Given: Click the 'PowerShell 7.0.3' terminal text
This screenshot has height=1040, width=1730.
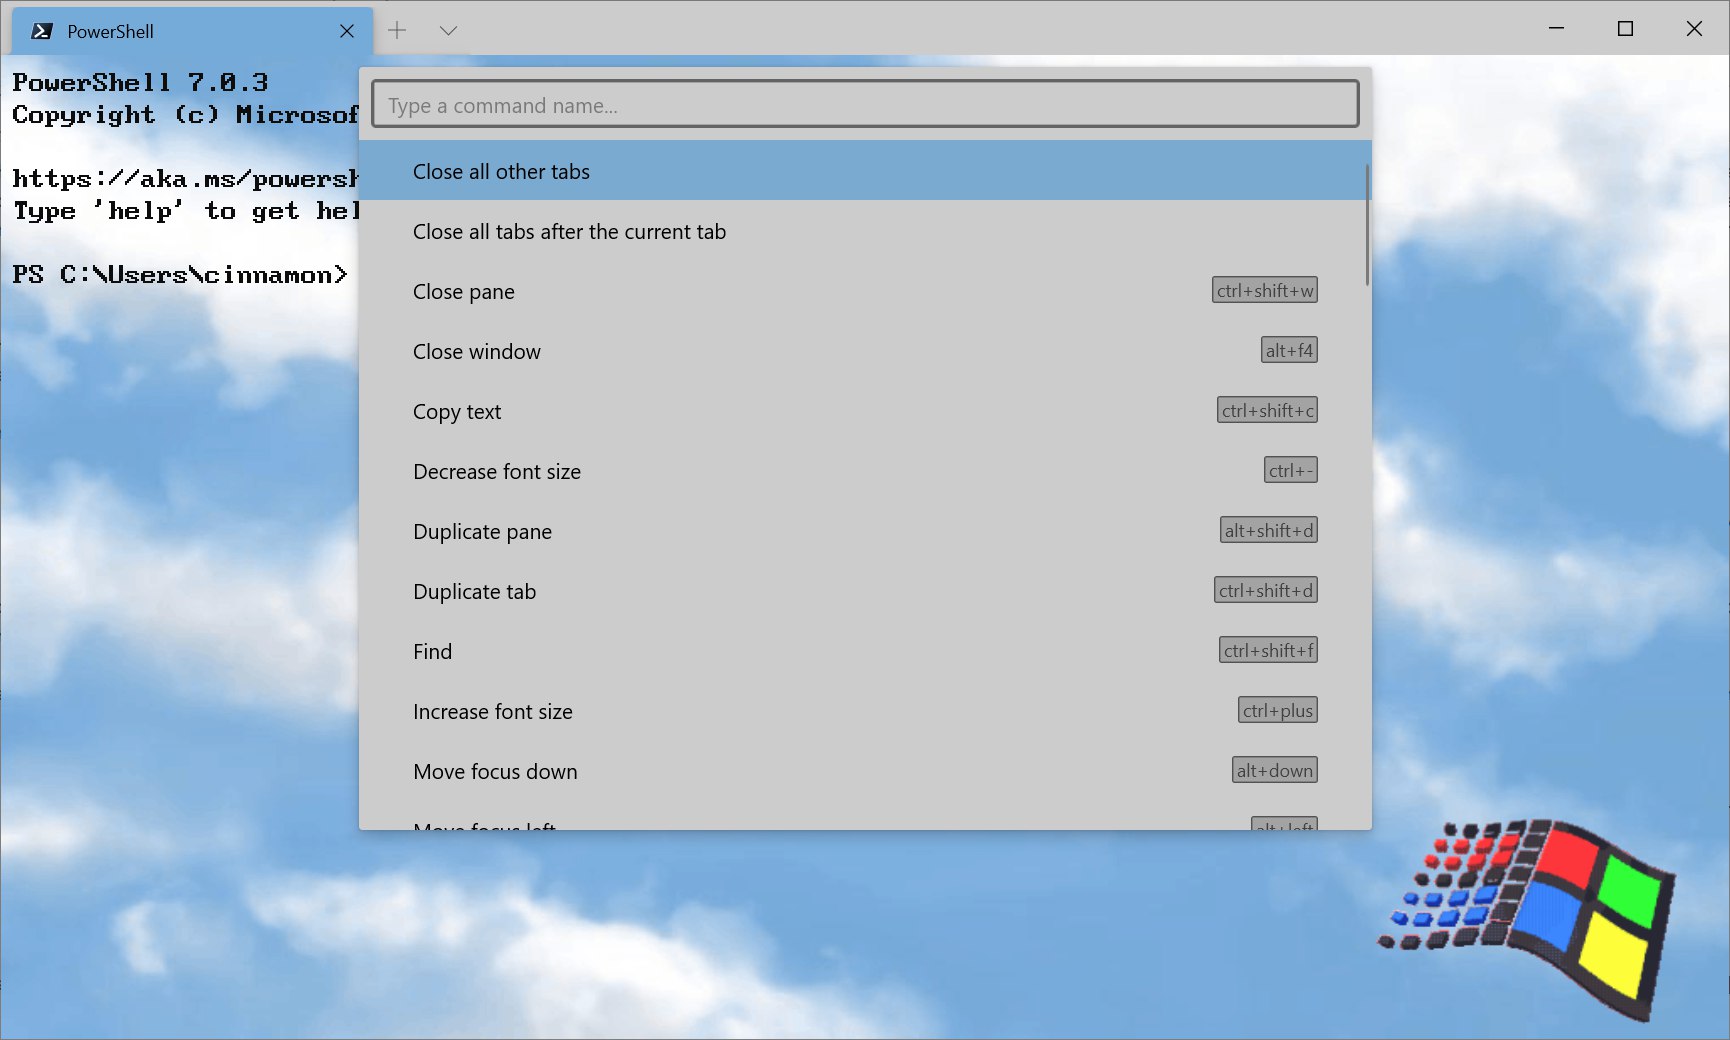Looking at the screenshot, I should point(140,82).
